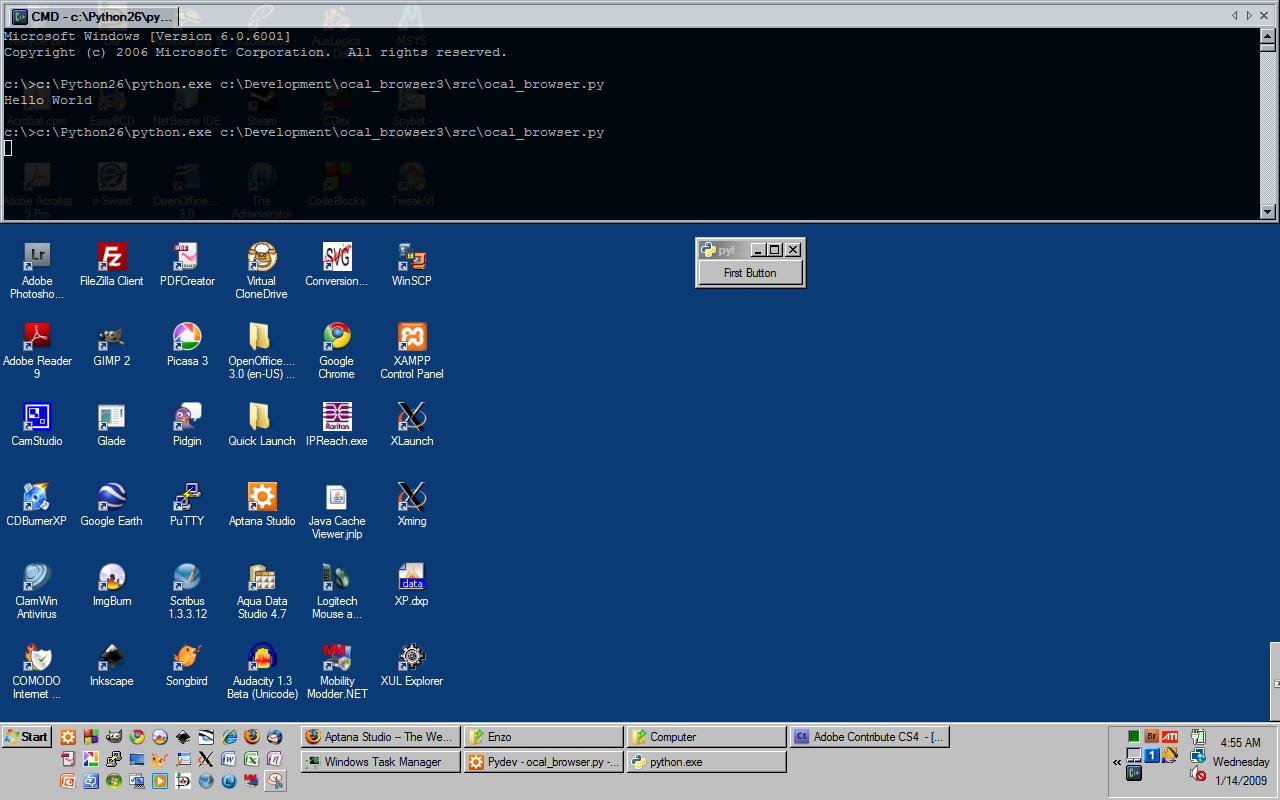The width and height of the screenshot is (1280, 800).
Task: Launch Firefox from the quick launch bar
Action: (x=252, y=737)
